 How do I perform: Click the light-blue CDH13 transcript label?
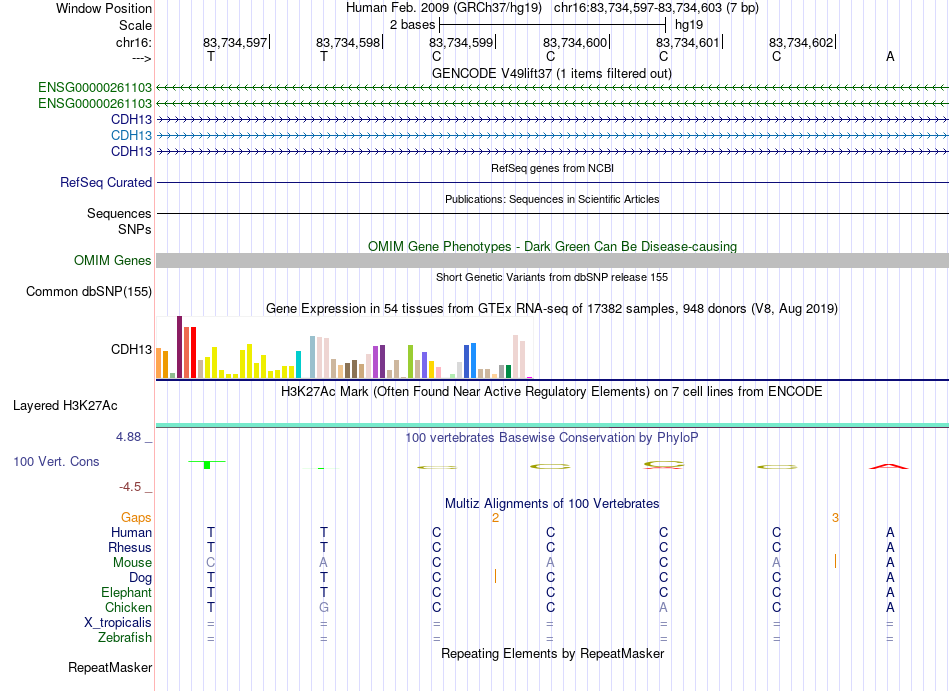point(131,135)
